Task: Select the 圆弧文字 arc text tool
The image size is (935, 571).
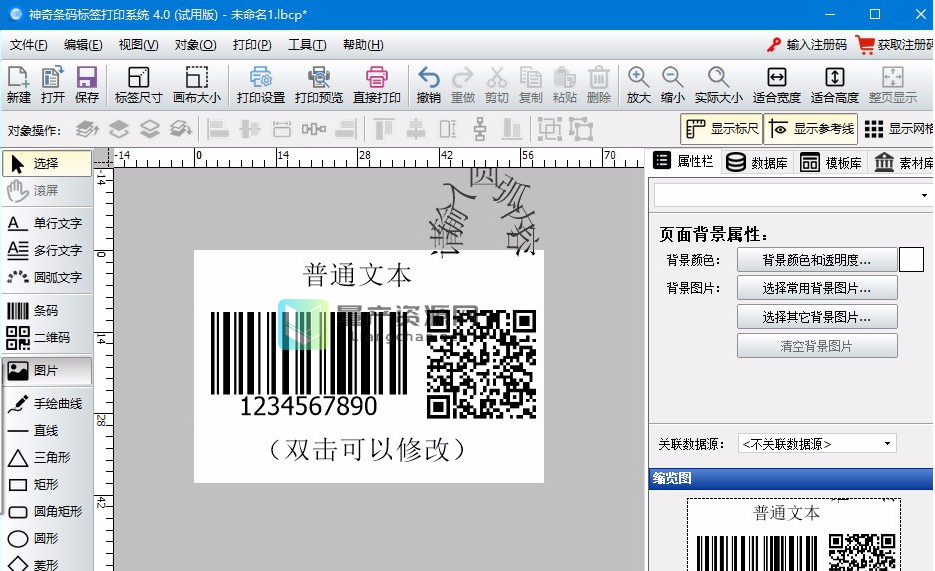Action: [x=47, y=277]
